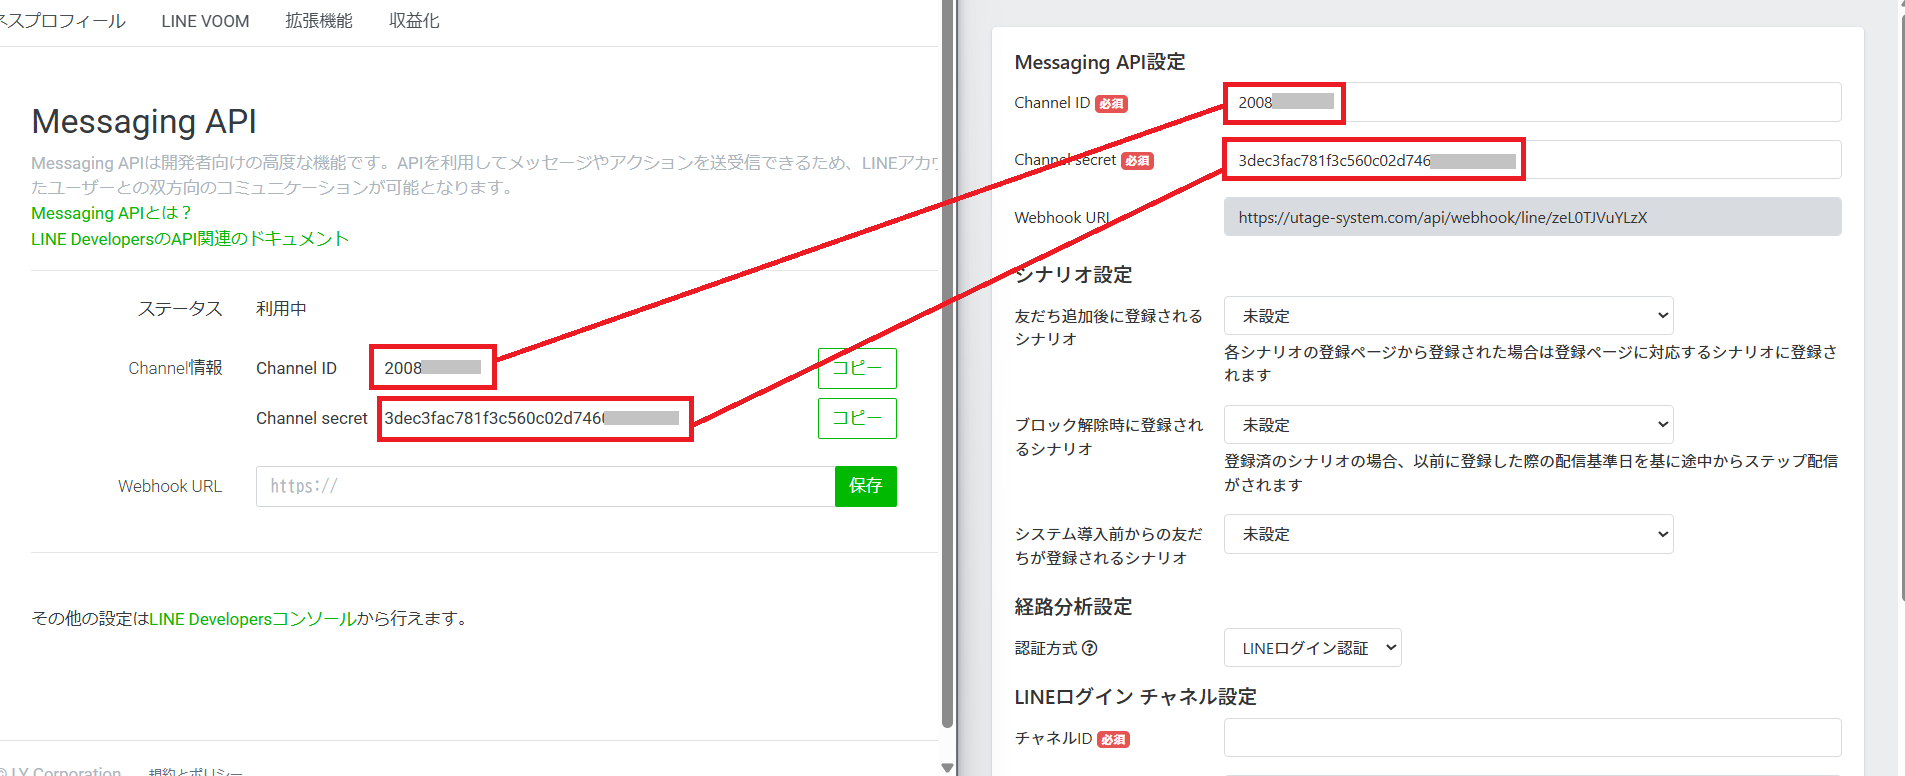This screenshot has height=776, width=1905.
Task: Open the Messaging APIとは？ link
Action: (x=111, y=213)
